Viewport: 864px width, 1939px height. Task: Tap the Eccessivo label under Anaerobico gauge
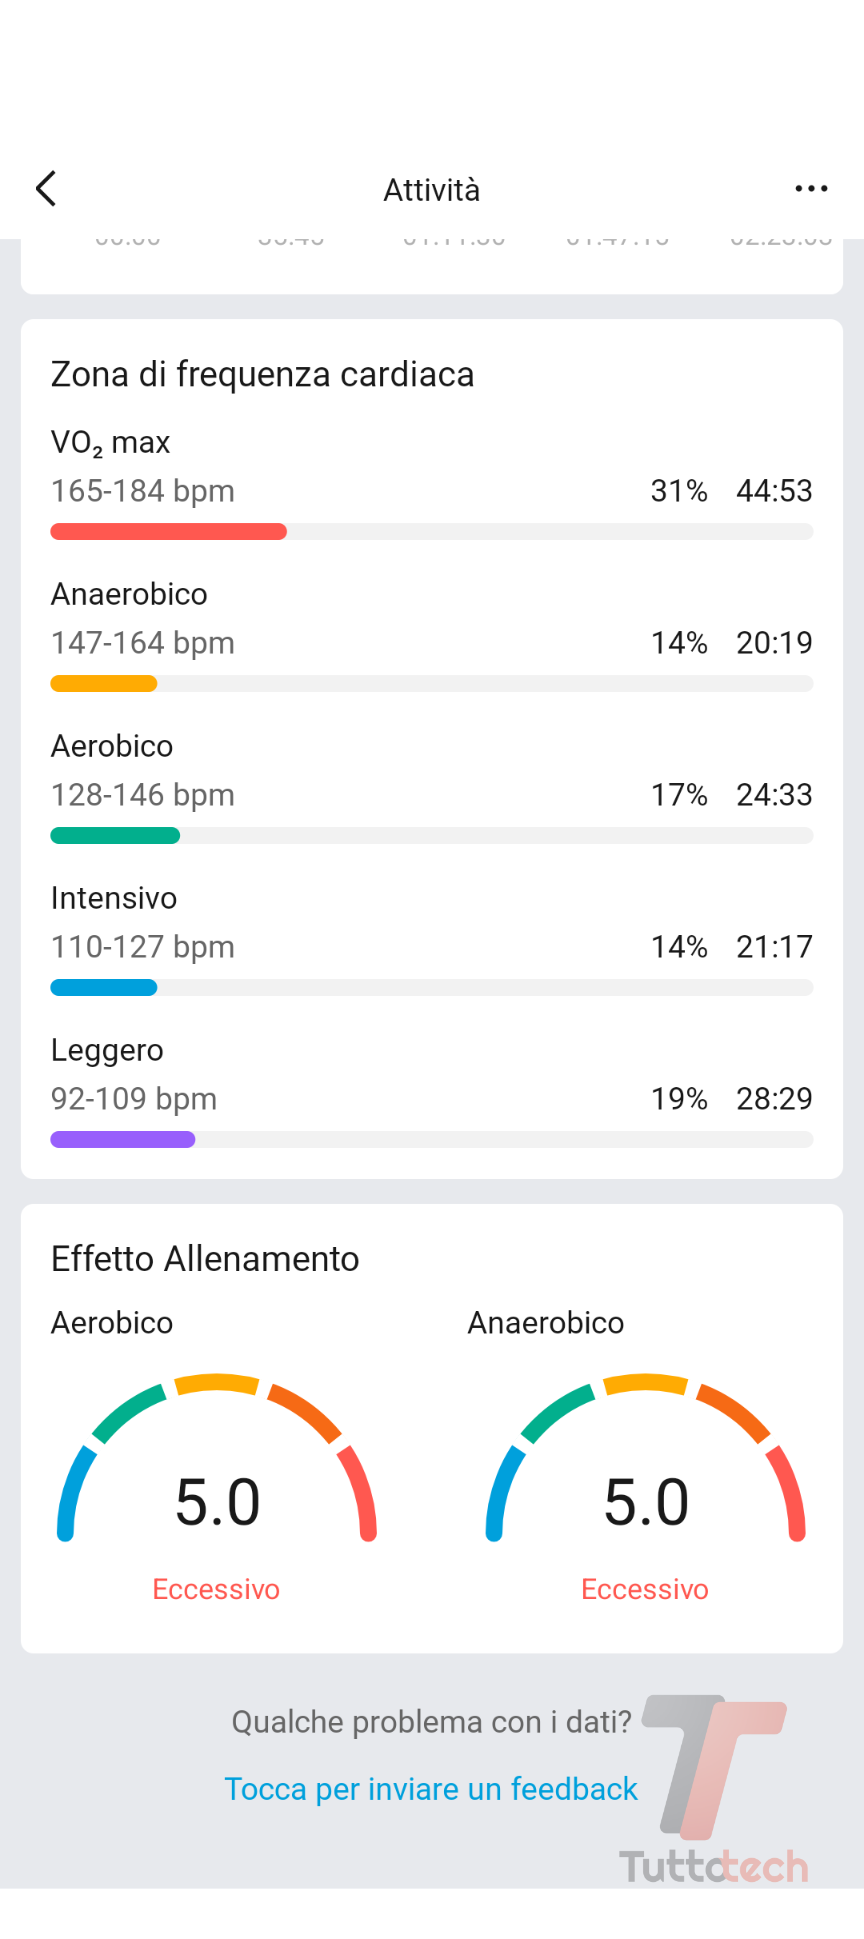[645, 1589]
